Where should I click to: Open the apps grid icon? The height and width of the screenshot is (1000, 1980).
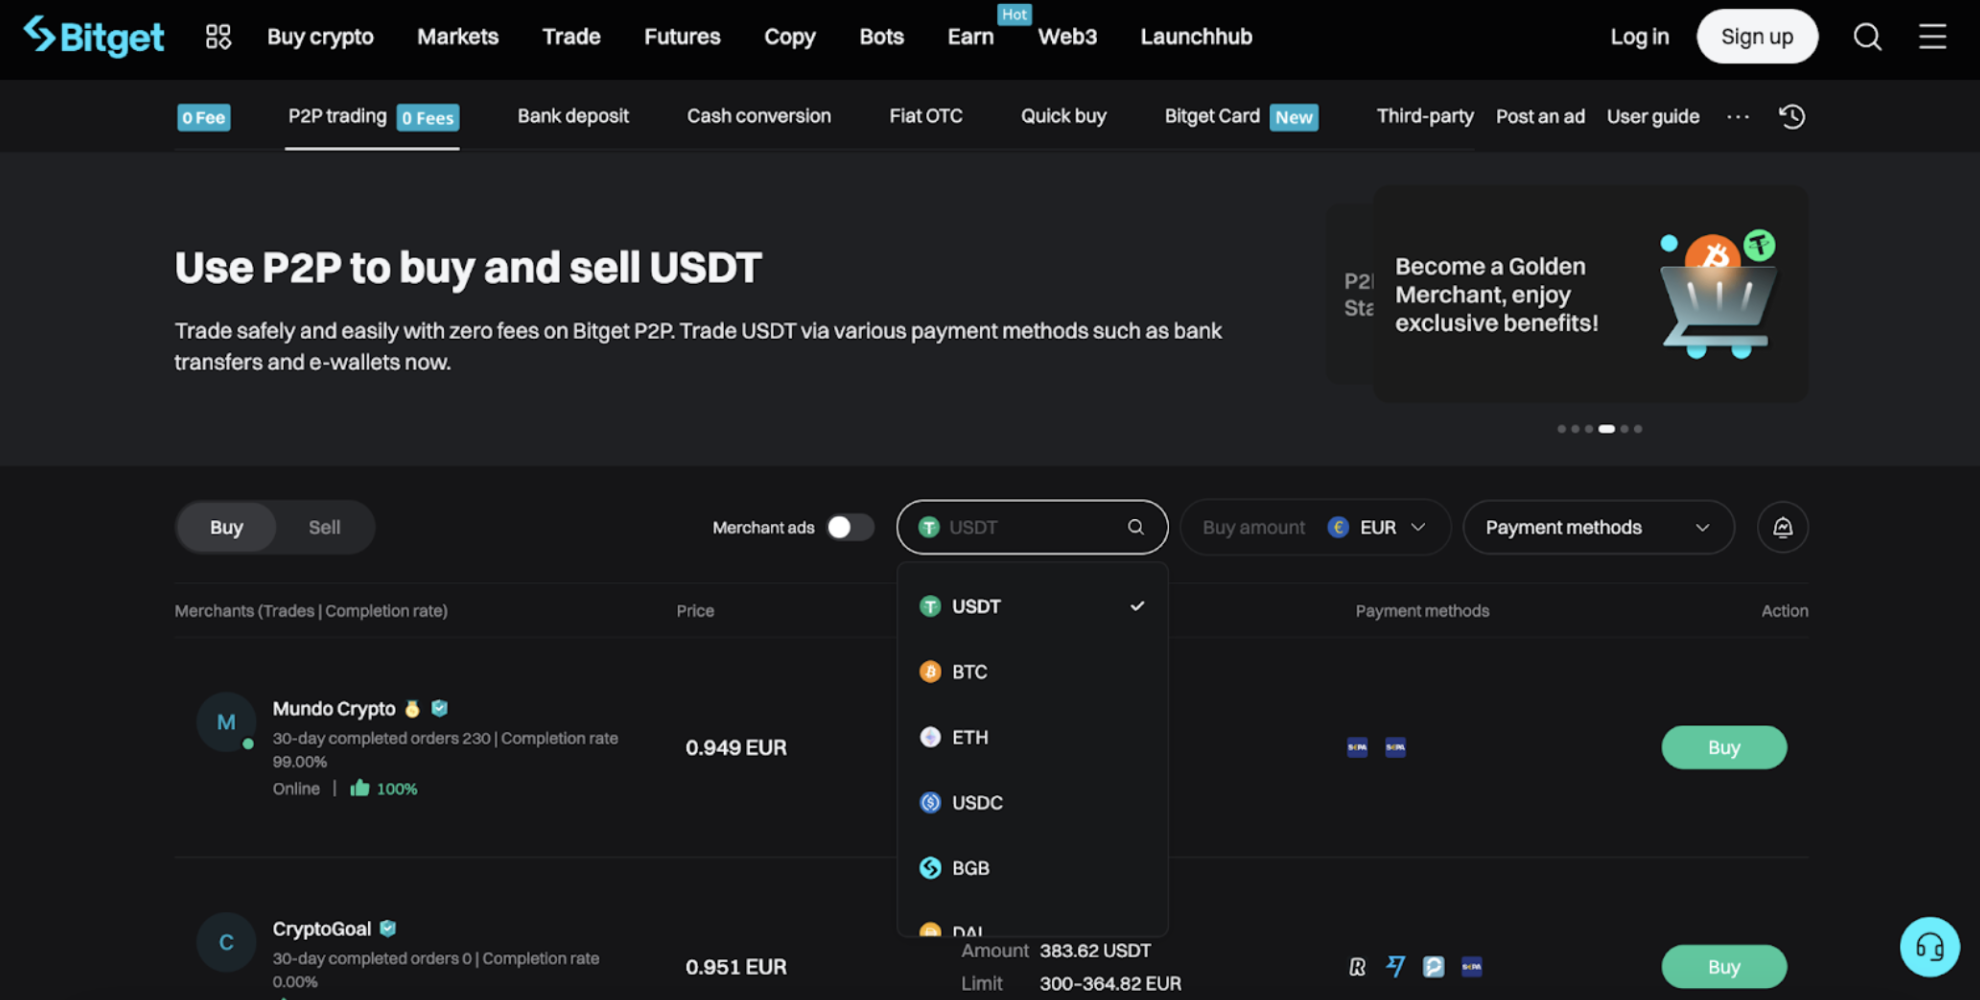point(218,37)
